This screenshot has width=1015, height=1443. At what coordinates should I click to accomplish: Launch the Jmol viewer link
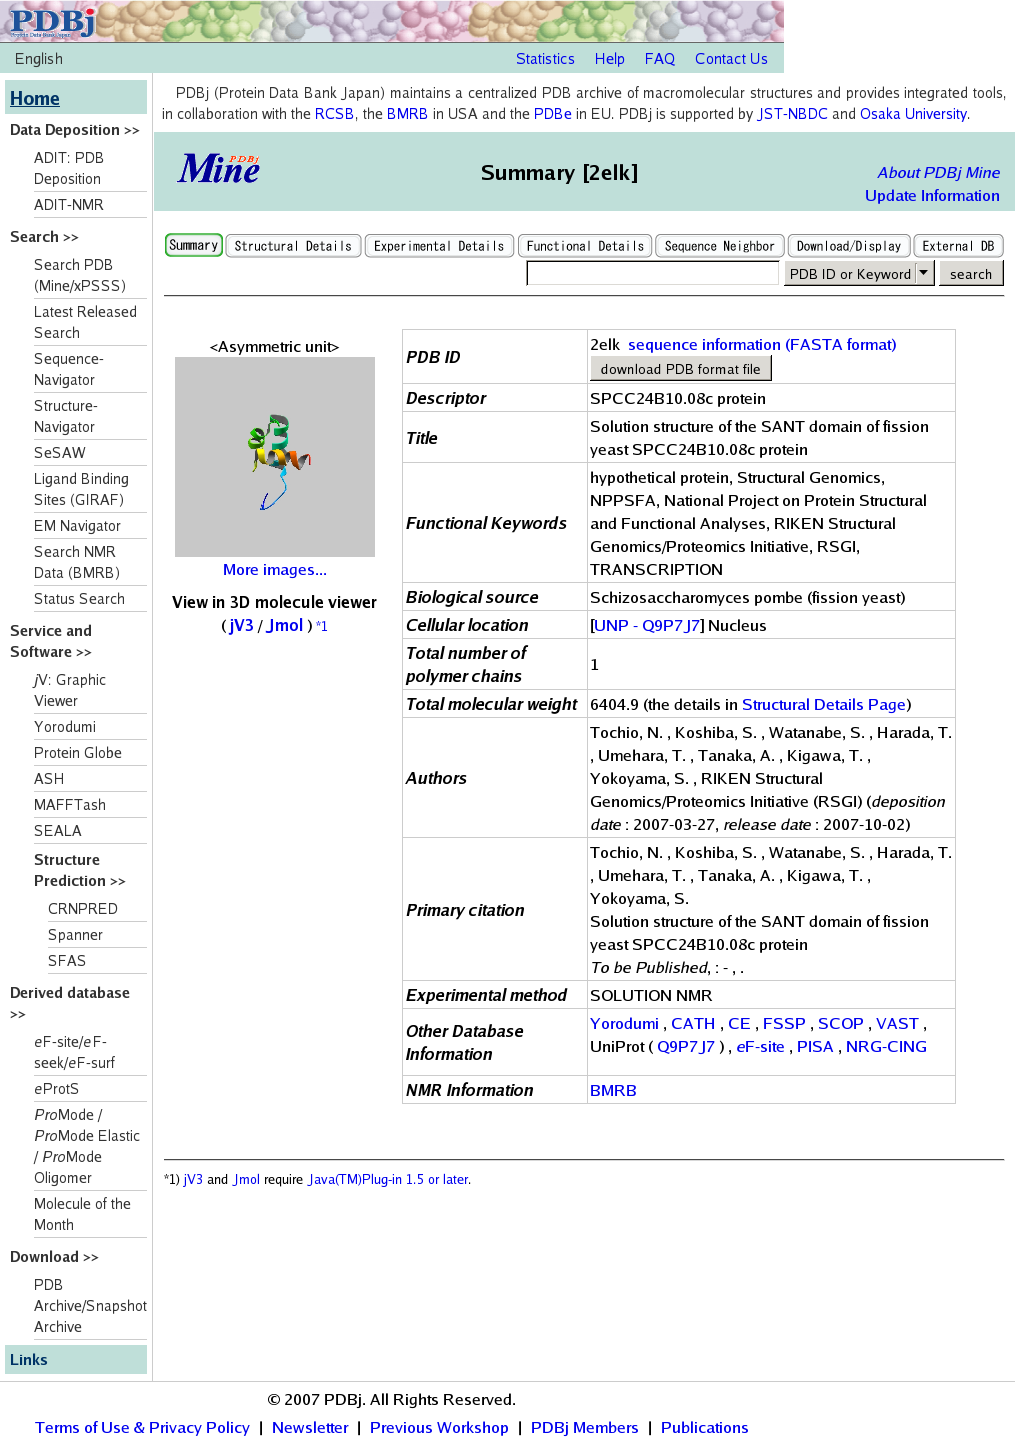(285, 625)
